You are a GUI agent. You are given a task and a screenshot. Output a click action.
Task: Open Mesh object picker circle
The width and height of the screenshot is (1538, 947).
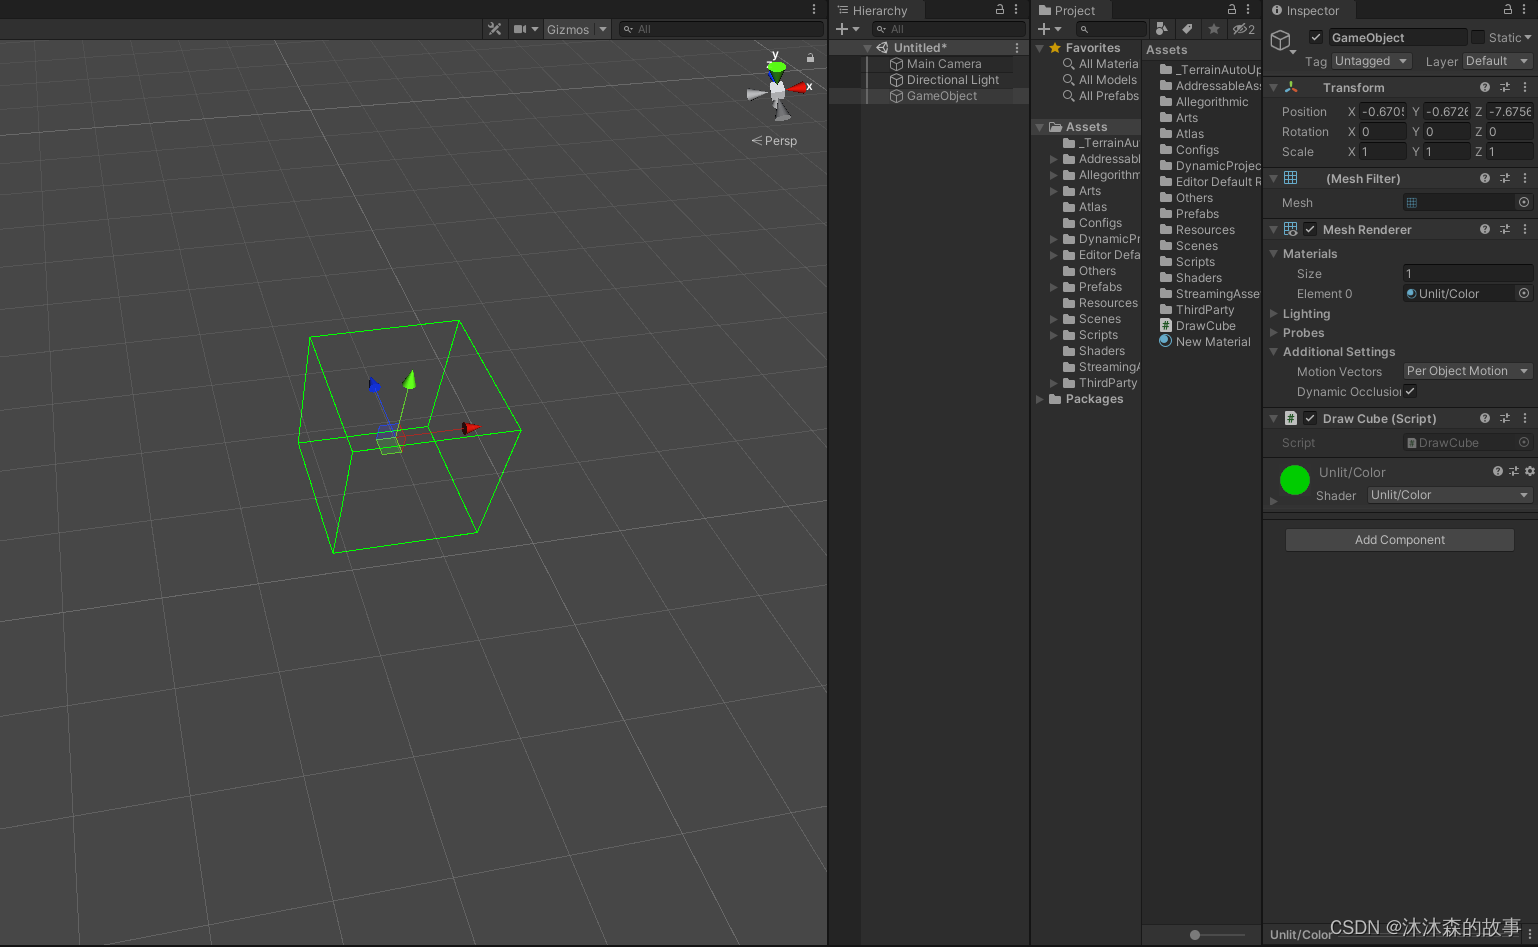(1524, 202)
